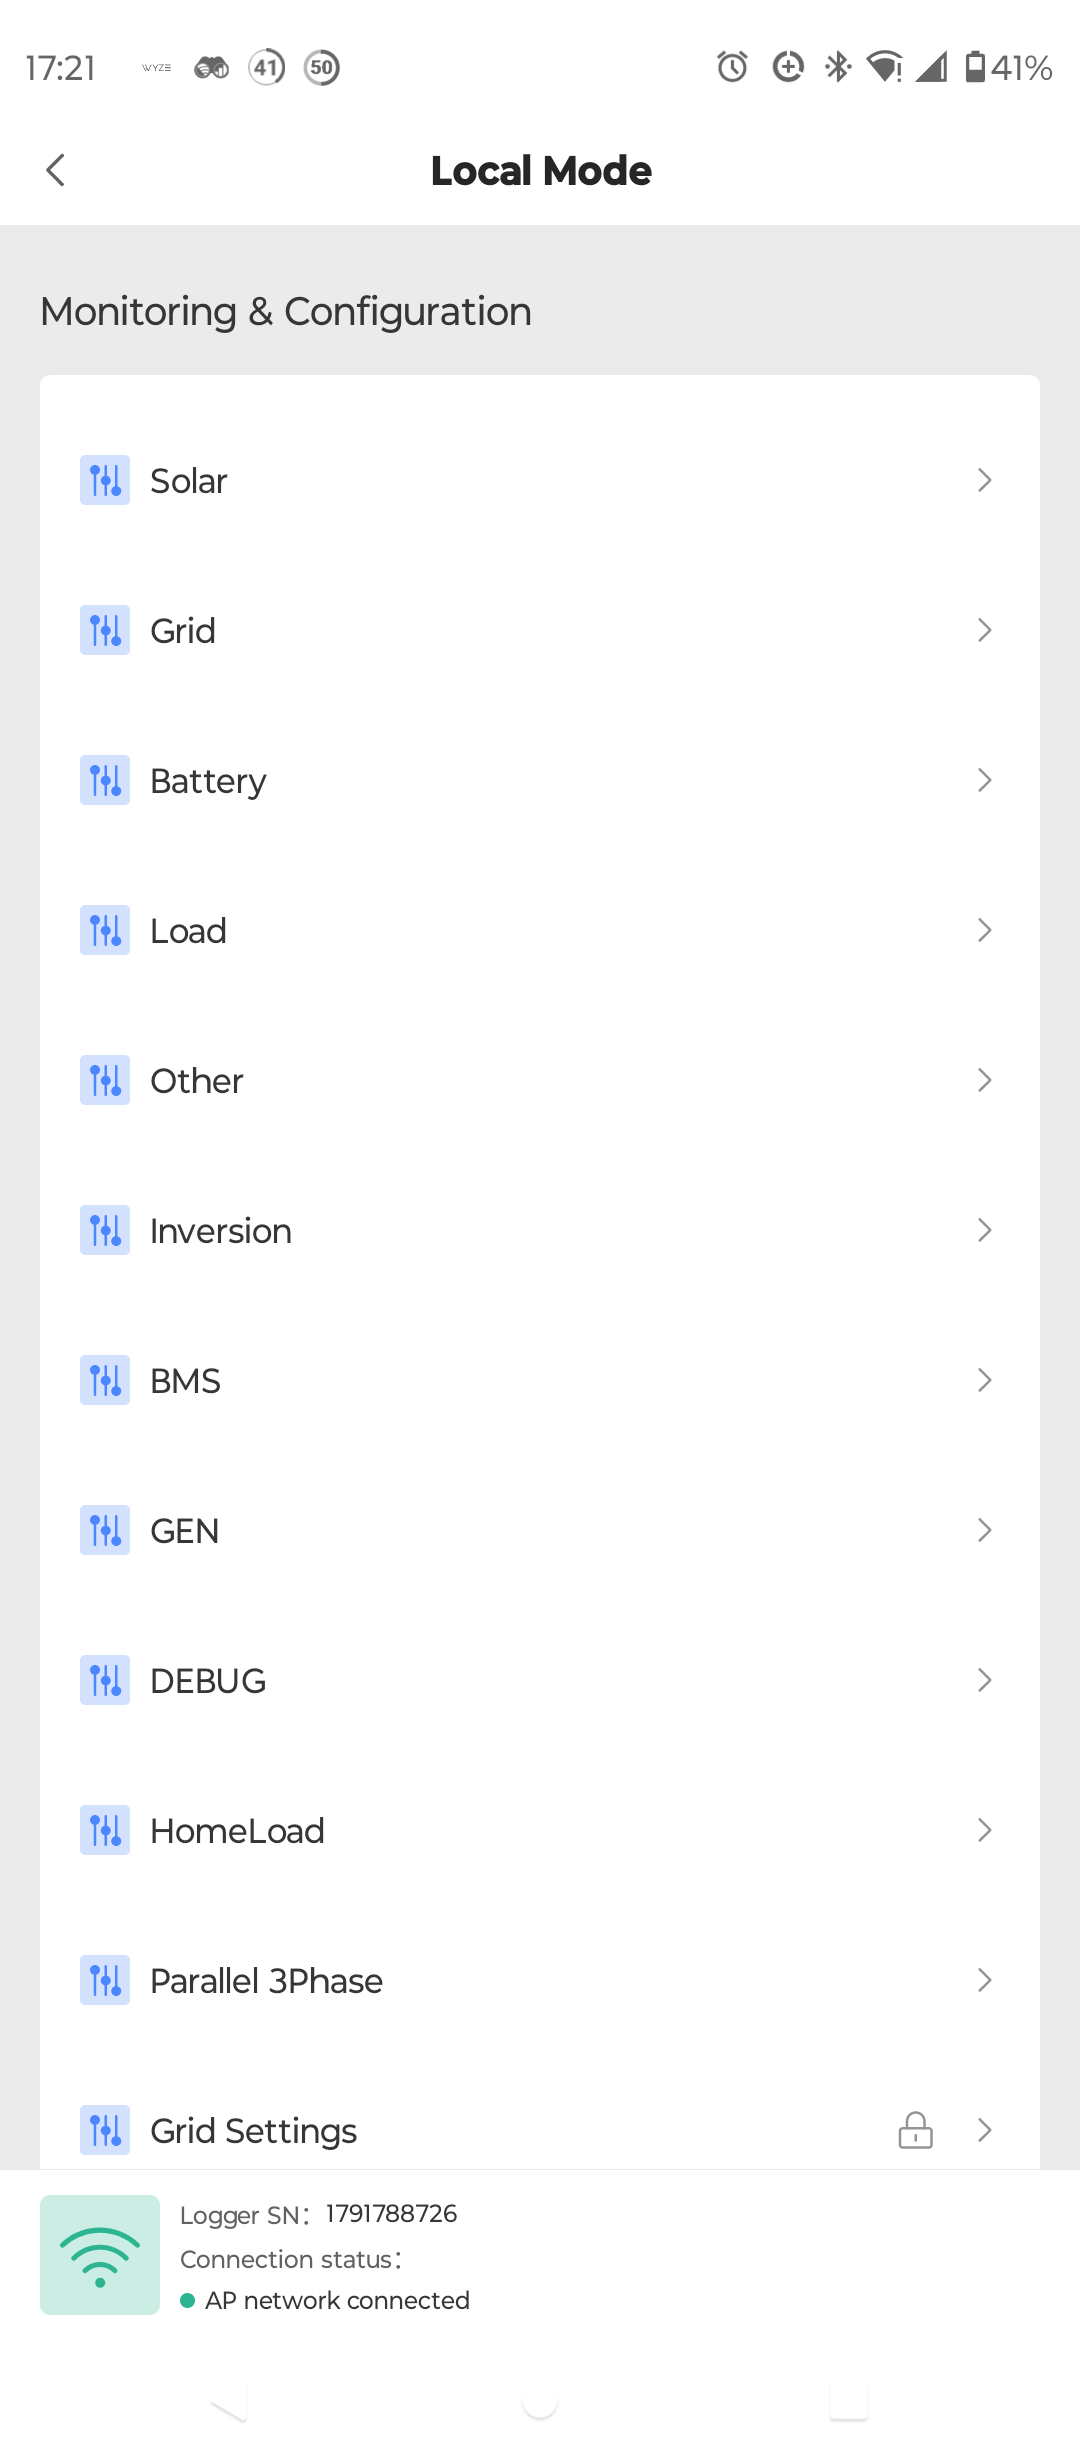Image resolution: width=1080 pixels, height=2460 pixels.
Task: Tap the back arrow in header
Action: point(56,170)
